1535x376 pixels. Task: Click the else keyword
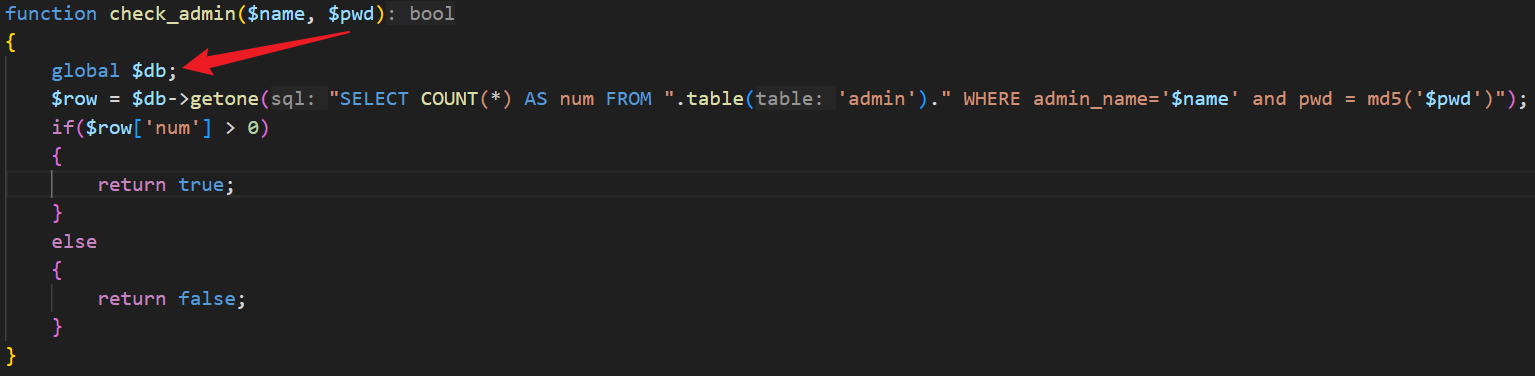coord(75,242)
